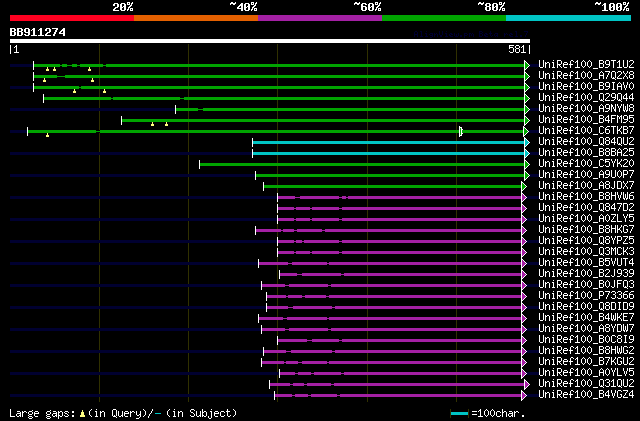Screen dimensions: 640x421
Task: Click the yellow gap marker under the UniRef100_C6TKB7 alignment
Action: pyautogui.click(x=47, y=135)
